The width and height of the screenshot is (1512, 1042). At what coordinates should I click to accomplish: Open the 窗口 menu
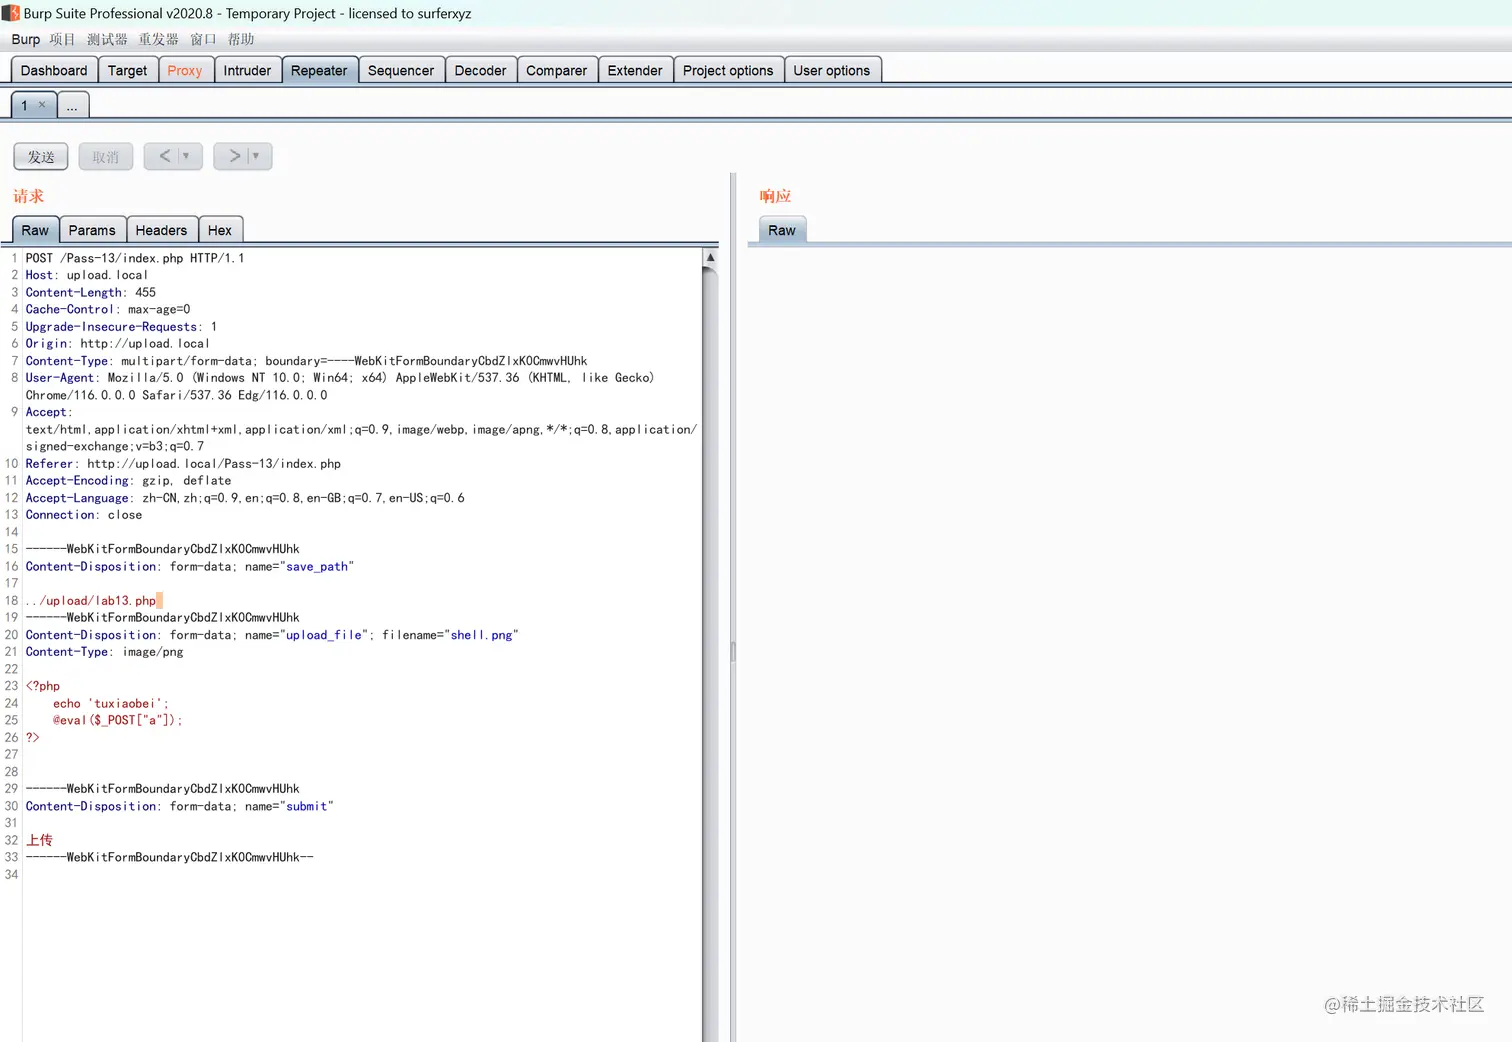pos(203,40)
